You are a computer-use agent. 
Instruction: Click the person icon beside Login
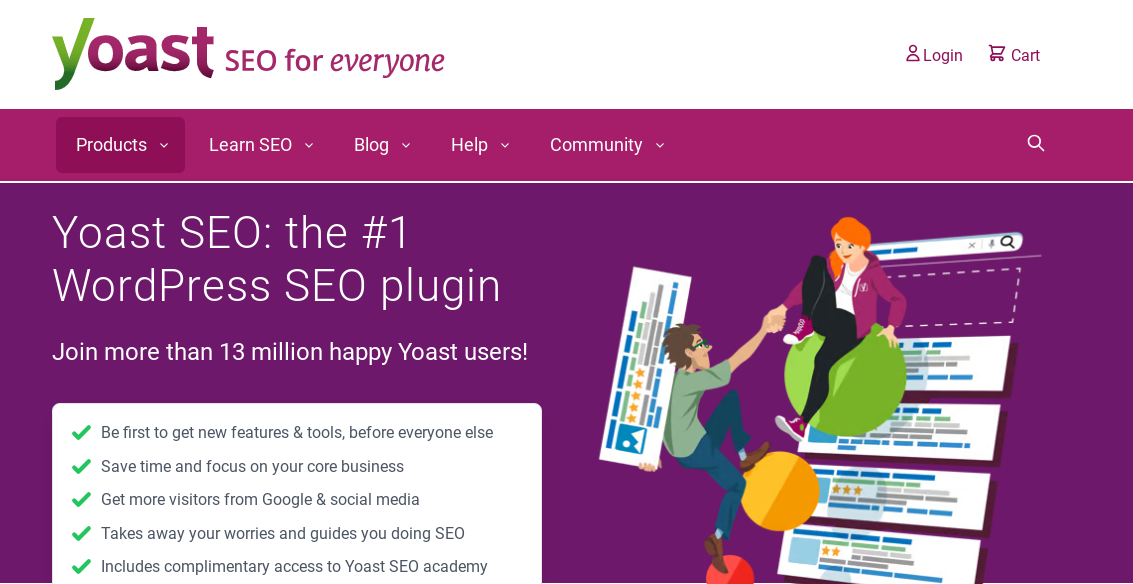(913, 53)
